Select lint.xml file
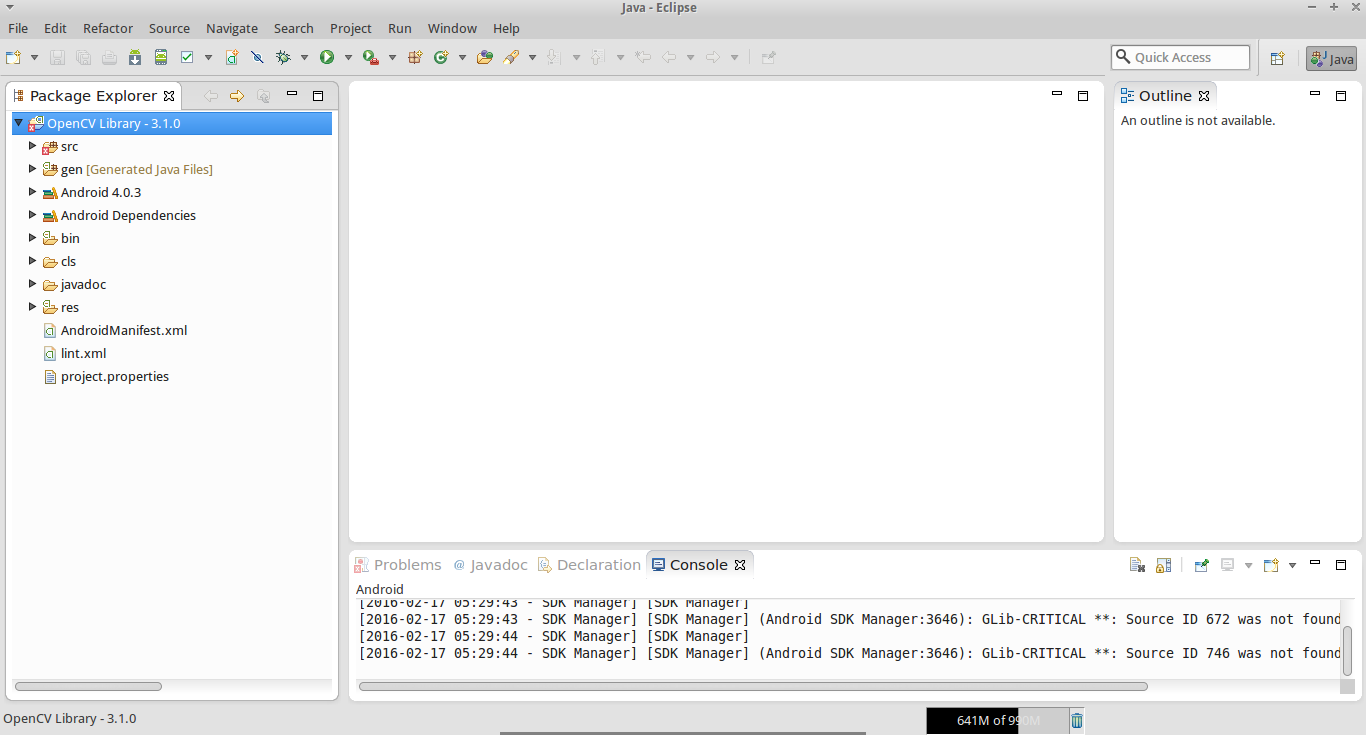Screen dimensions: 1366x735 (x=83, y=353)
